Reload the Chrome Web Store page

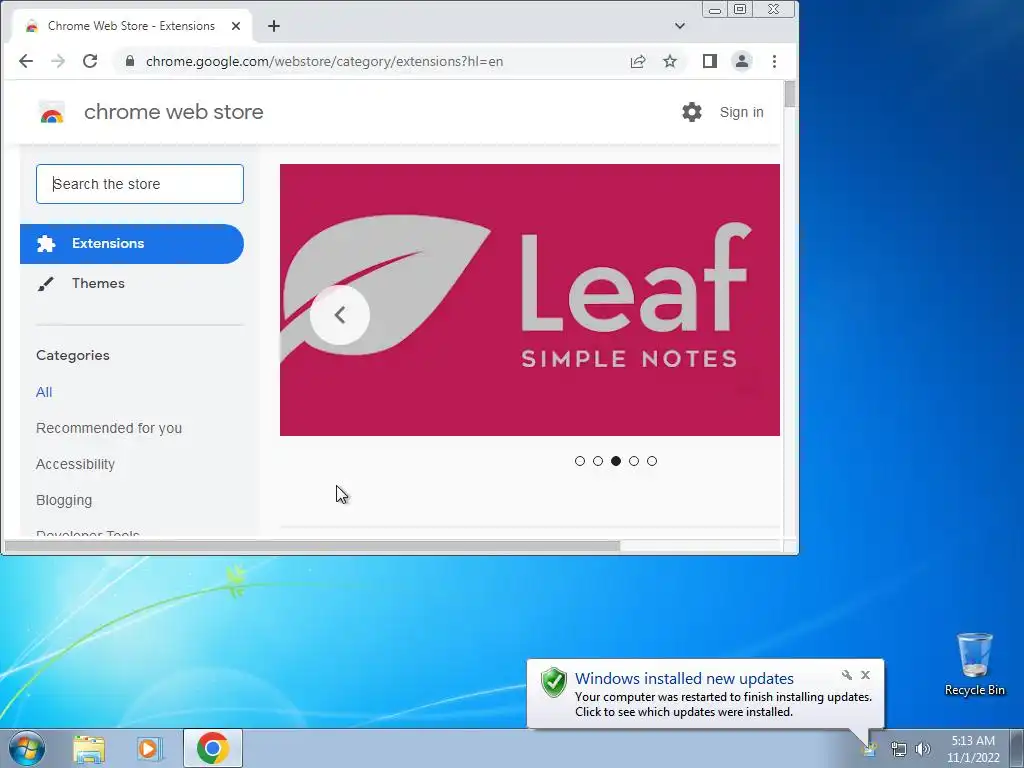pyautogui.click(x=90, y=61)
